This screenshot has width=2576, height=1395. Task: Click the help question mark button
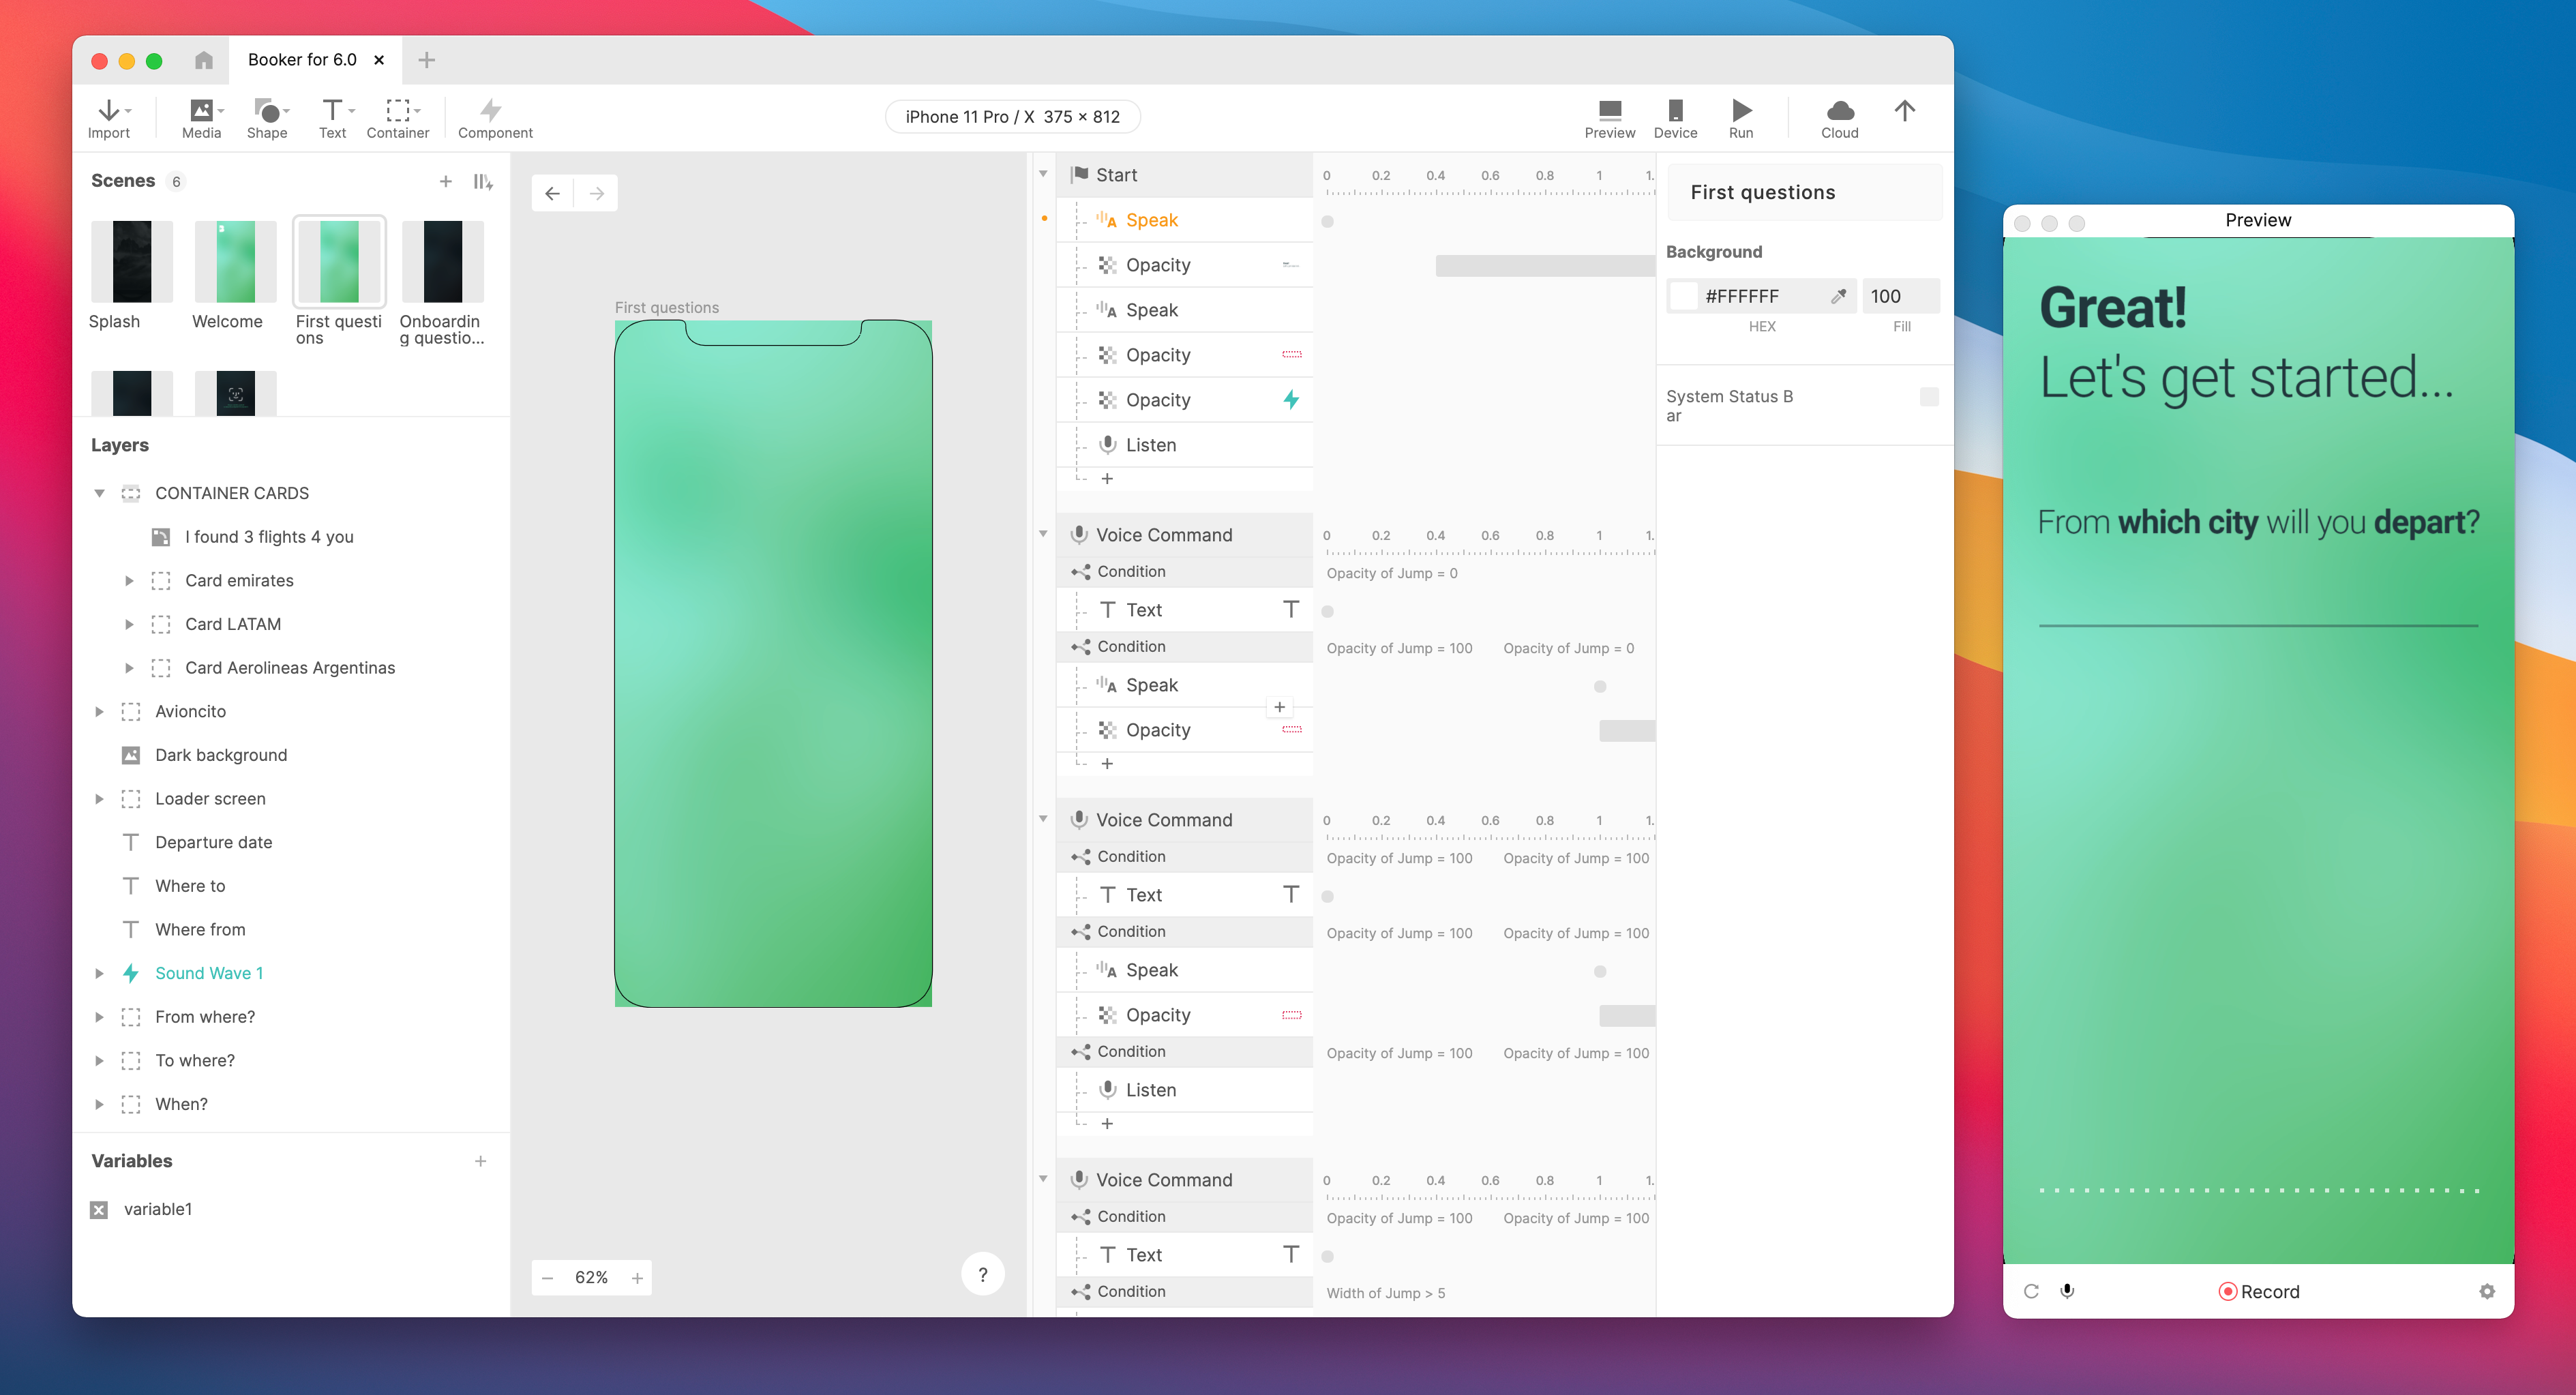pyautogui.click(x=982, y=1274)
